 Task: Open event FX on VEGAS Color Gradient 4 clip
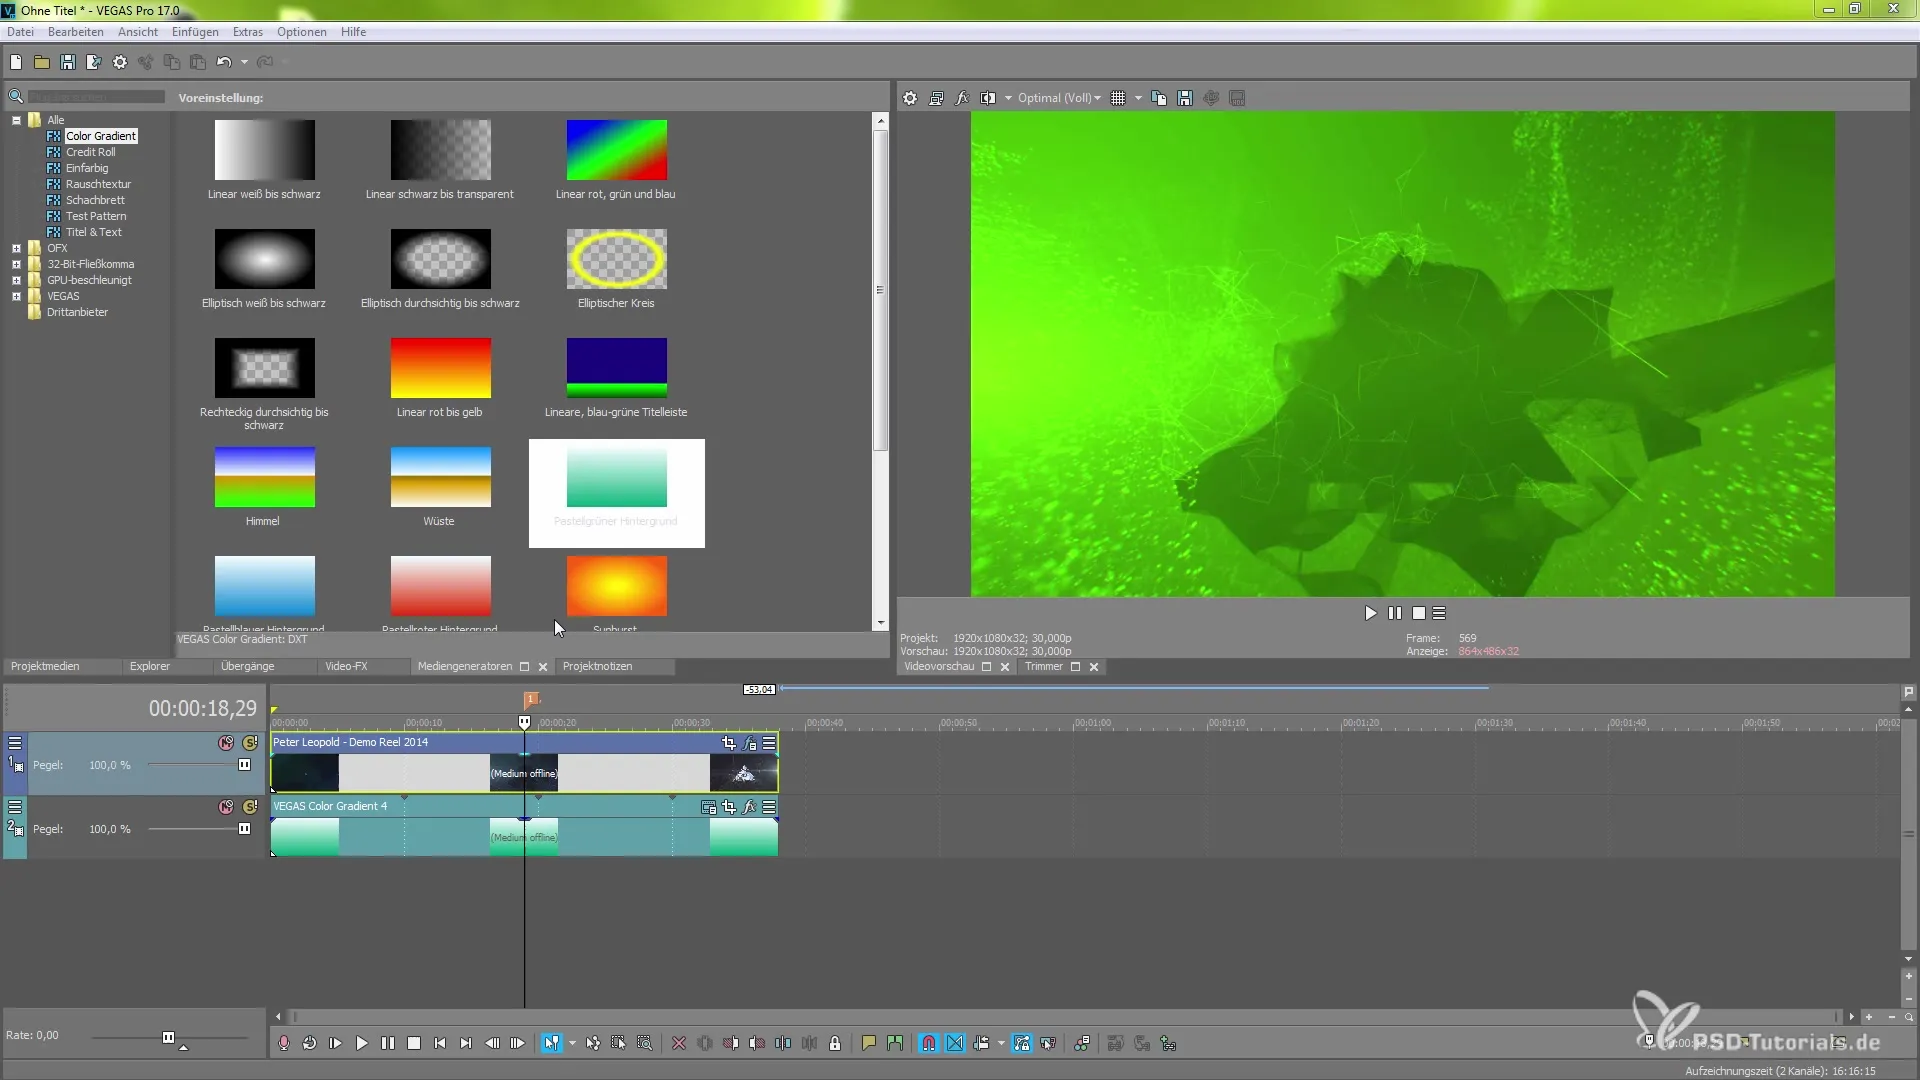click(x=749, y=807)
